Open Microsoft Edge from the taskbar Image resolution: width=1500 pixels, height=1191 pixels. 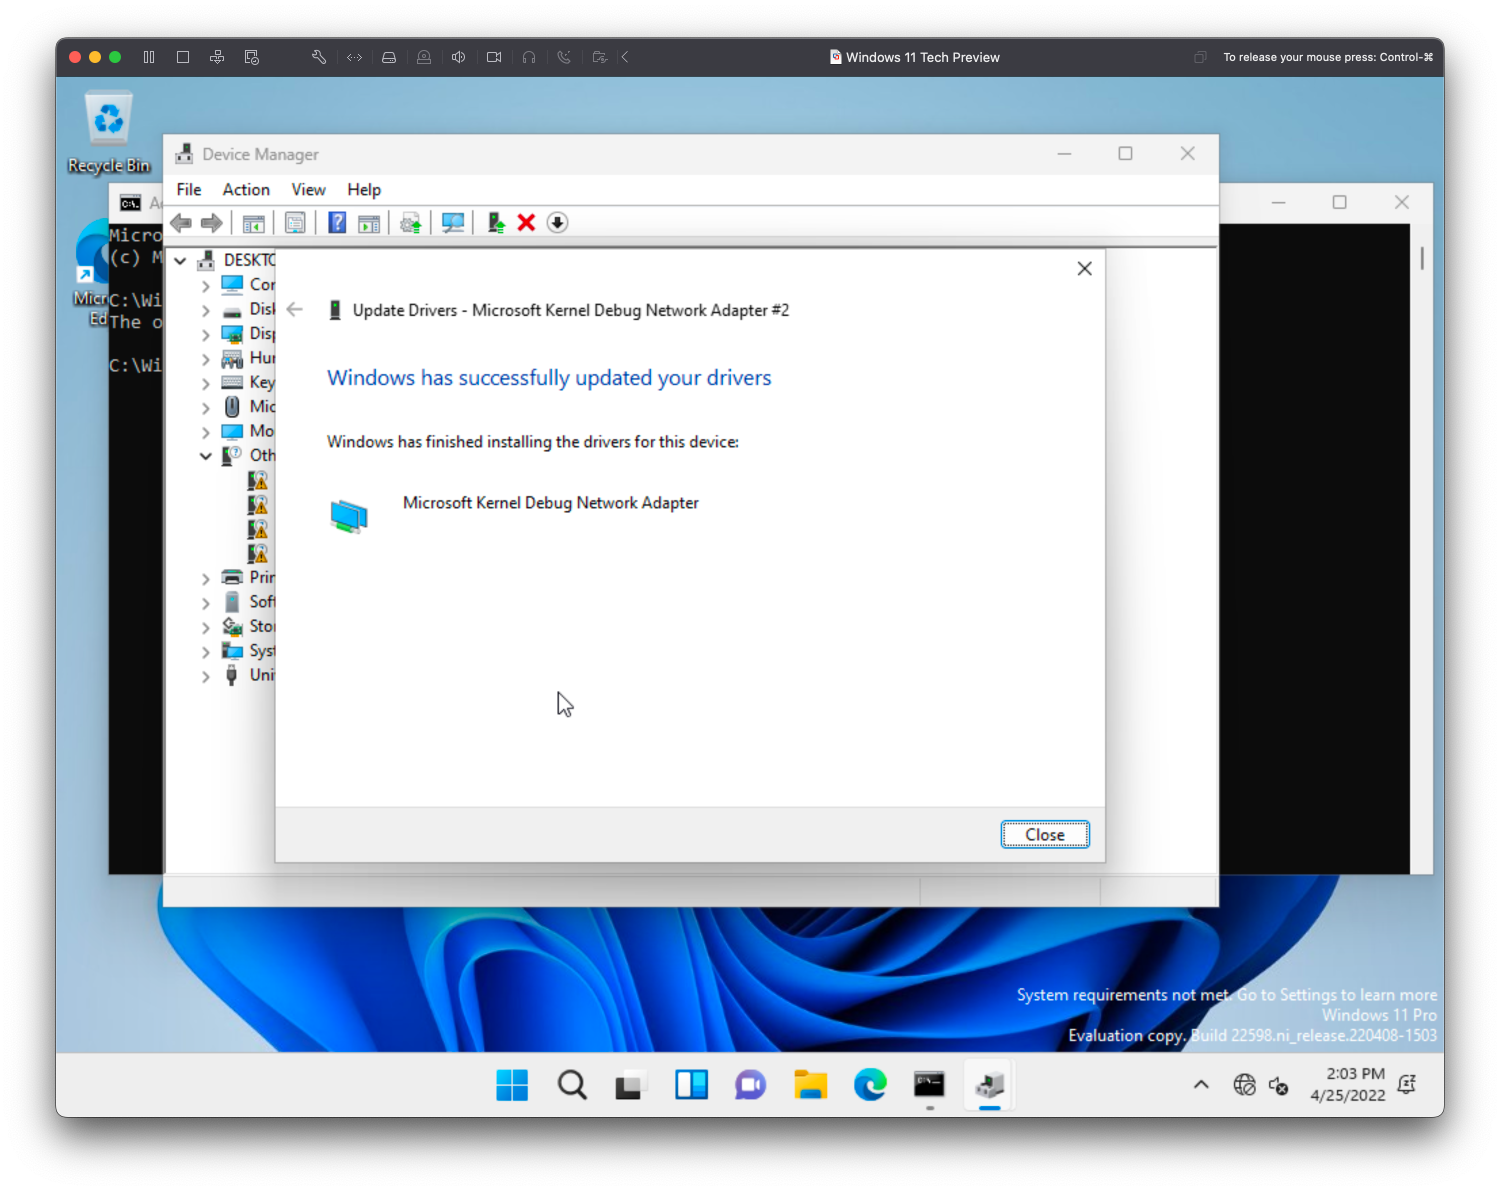click(x=870, y=1085)
